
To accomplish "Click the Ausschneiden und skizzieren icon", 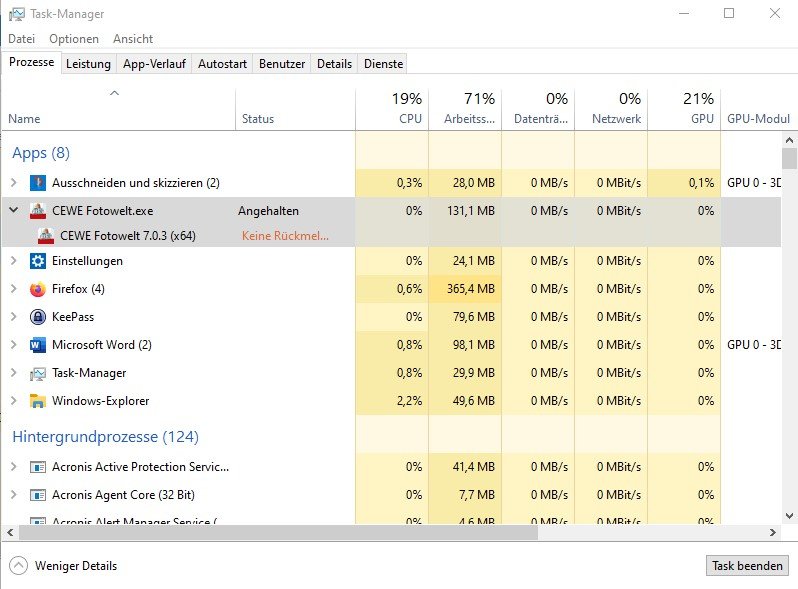I will 38,183.
